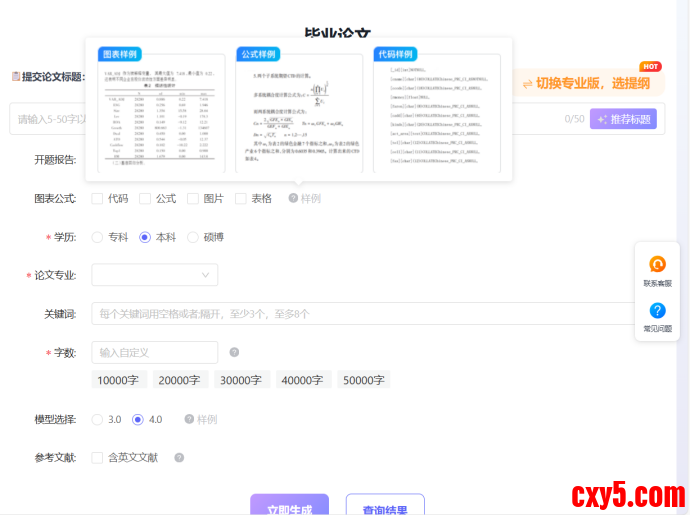This screenshot has width=690, height=515.
Task: Select the 专科 radio button
Action: (97, 237)
